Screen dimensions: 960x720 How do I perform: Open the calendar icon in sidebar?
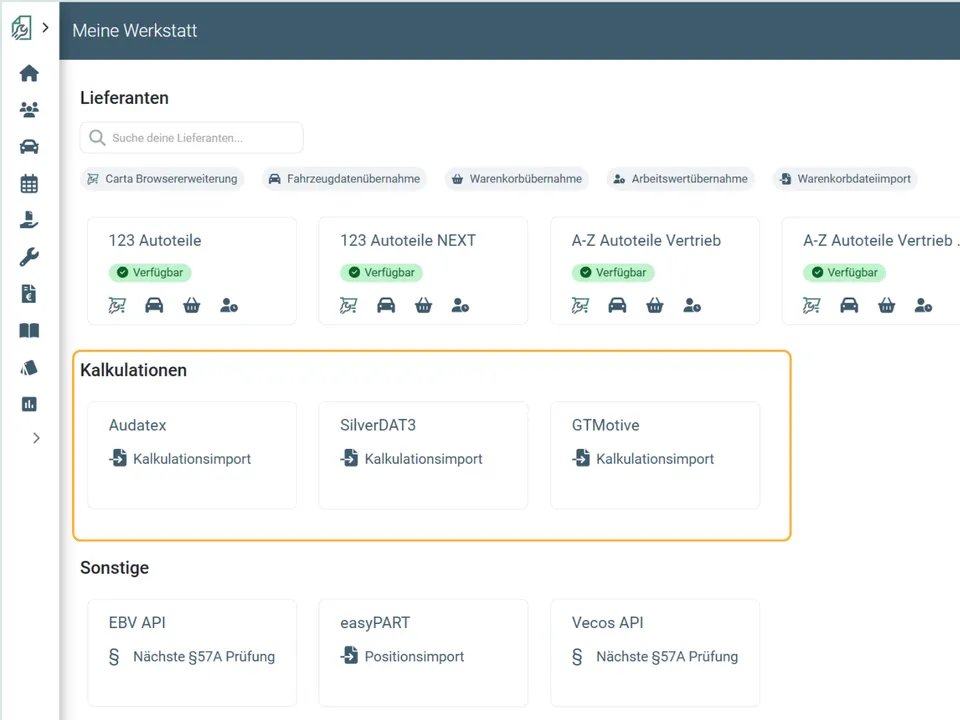[29, 184]
